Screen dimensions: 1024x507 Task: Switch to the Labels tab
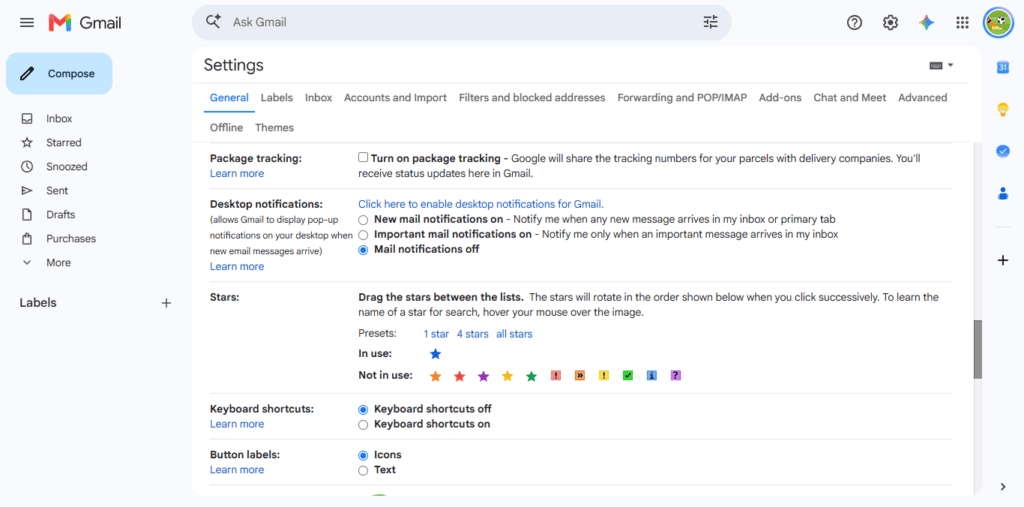click(x=277, y=97)
